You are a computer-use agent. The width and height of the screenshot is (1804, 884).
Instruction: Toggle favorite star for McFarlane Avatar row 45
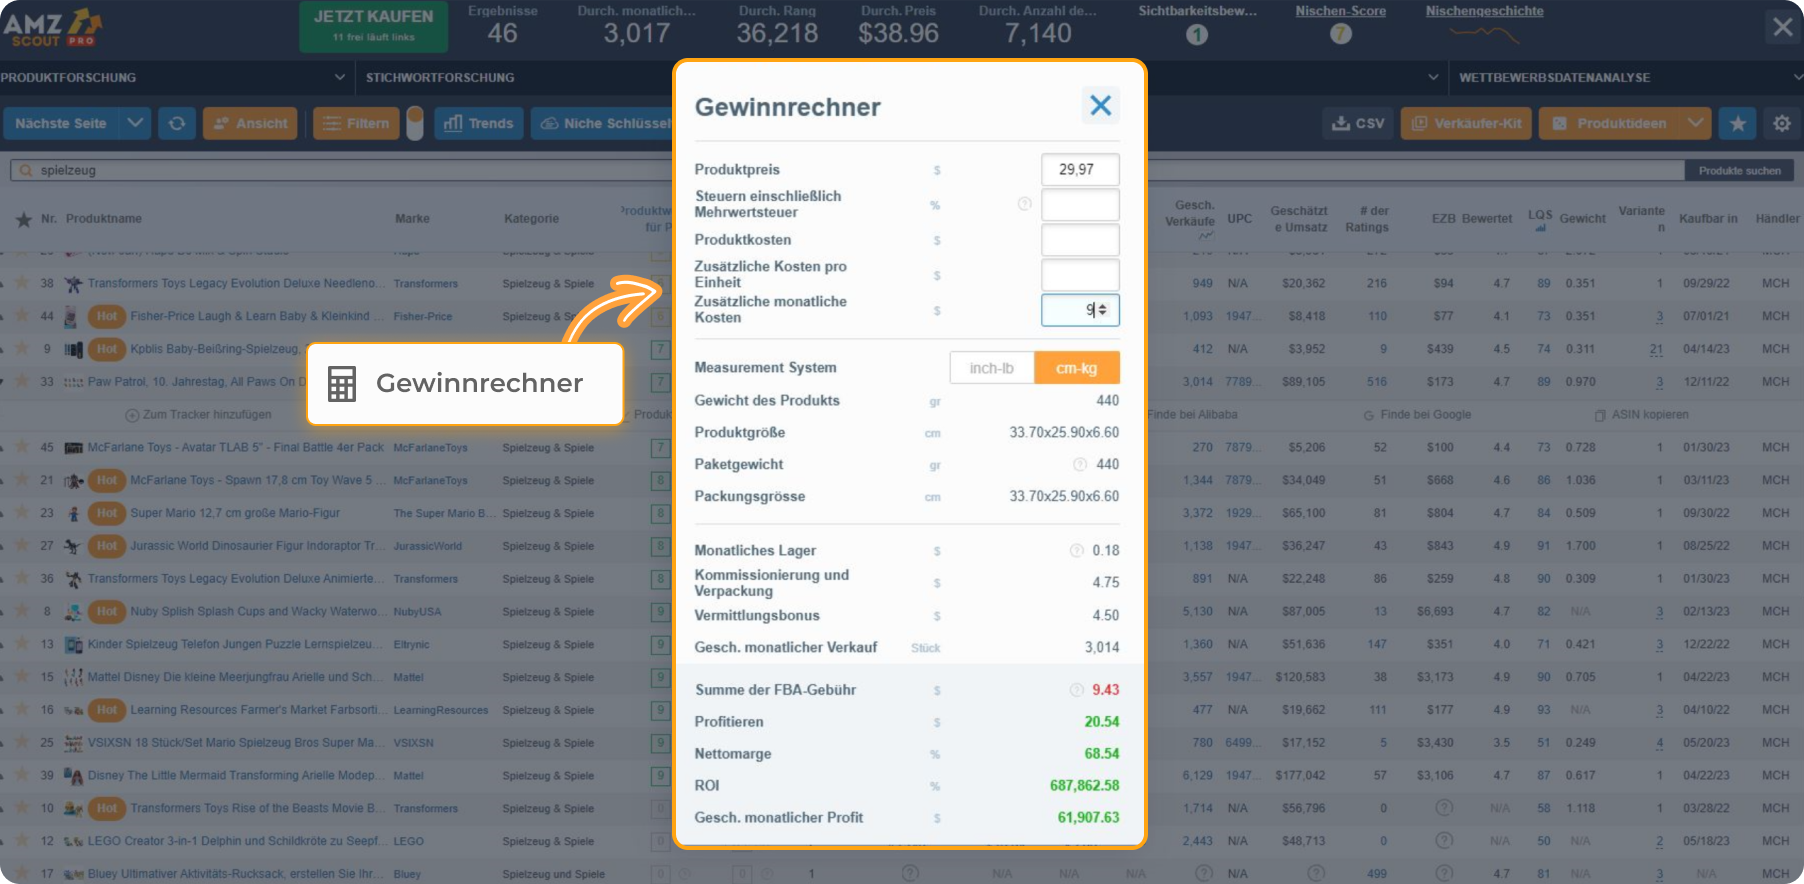(x=21, y=447)
